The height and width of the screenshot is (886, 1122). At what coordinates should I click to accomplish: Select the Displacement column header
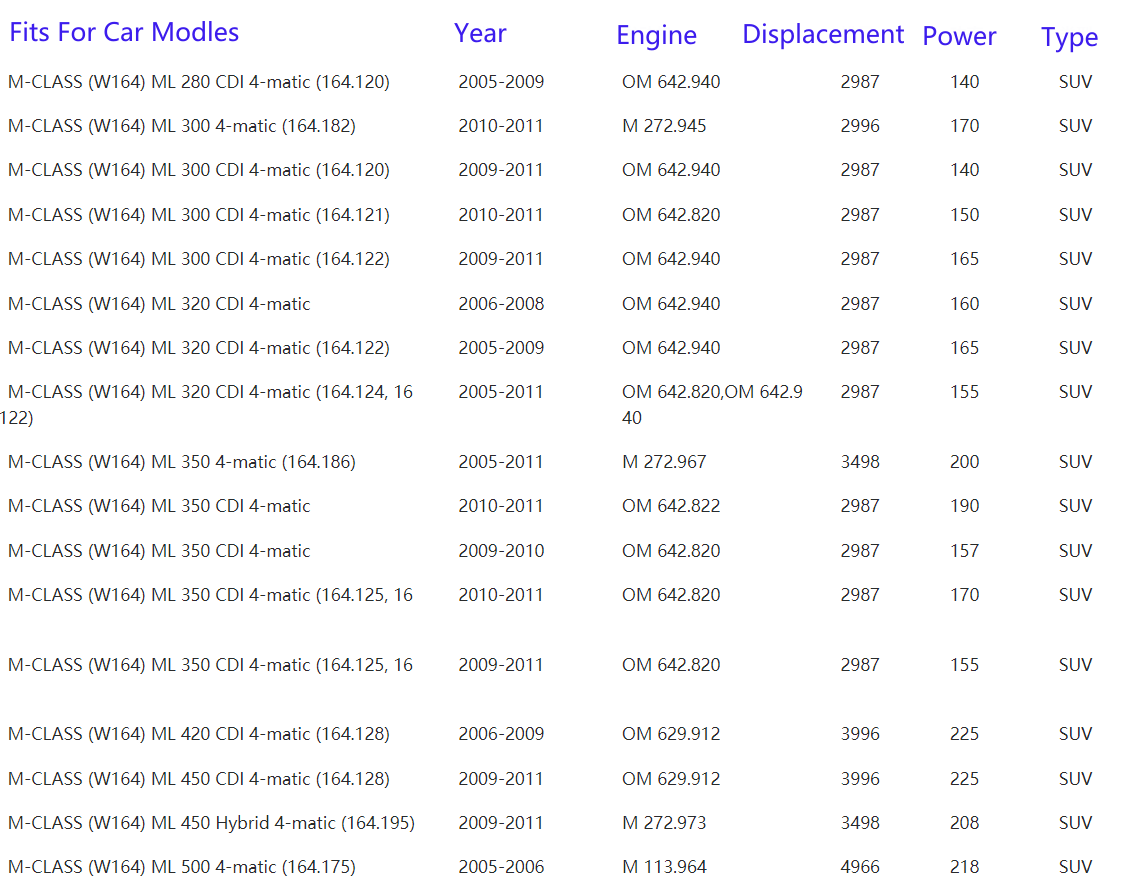pyautogui.click(x=822, y=34)
